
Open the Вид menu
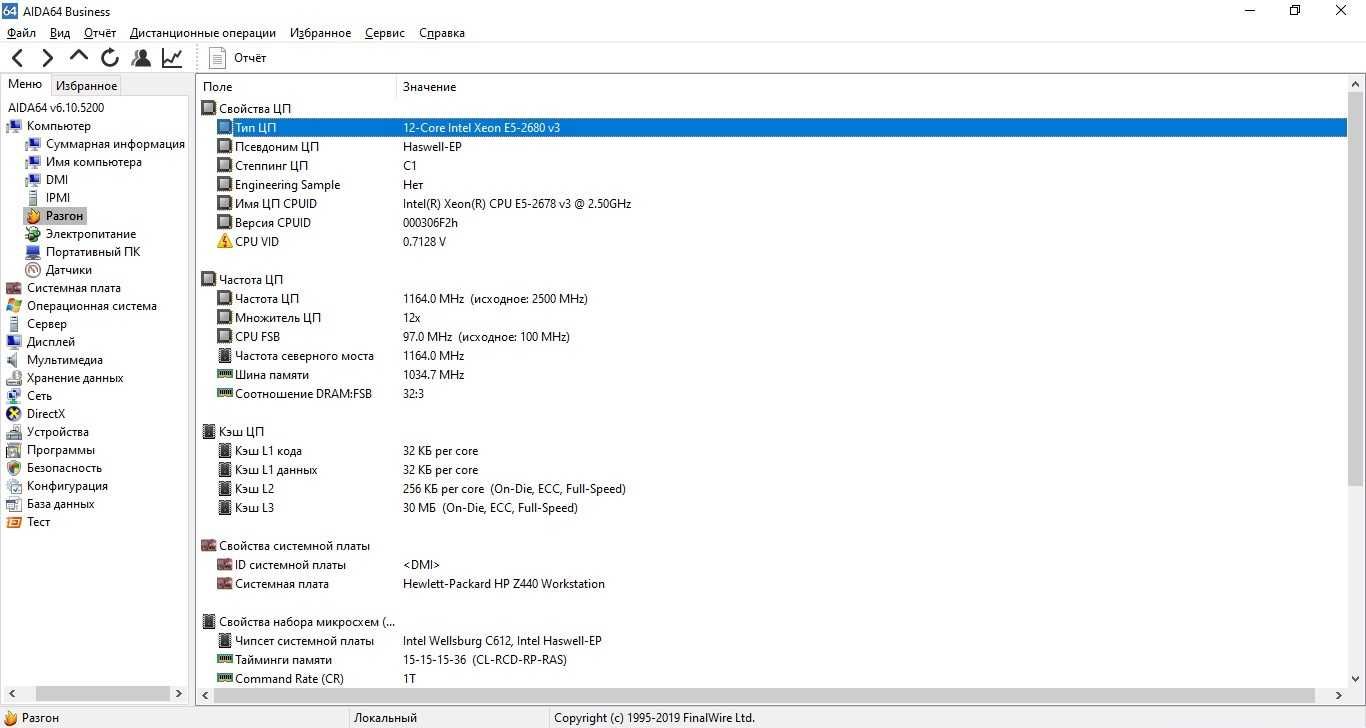(x=60, y=33)
